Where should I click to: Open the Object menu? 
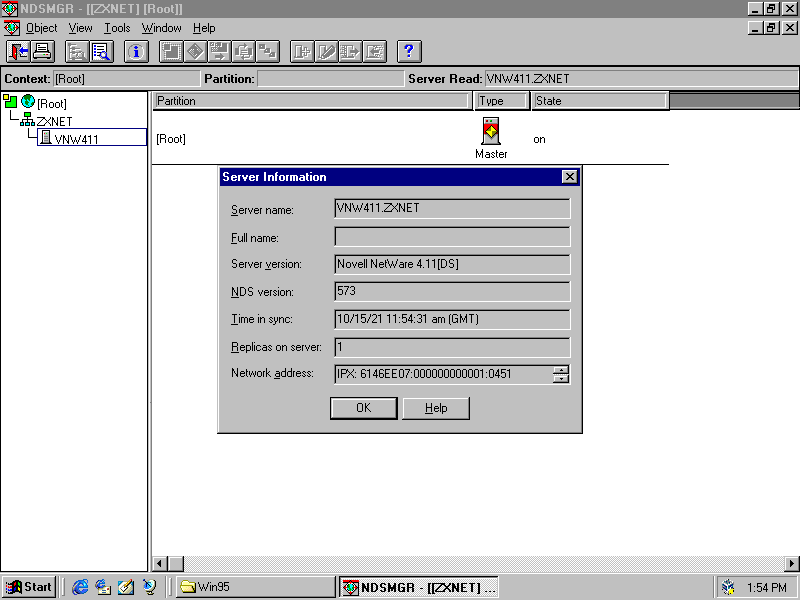tap(41, 28)
